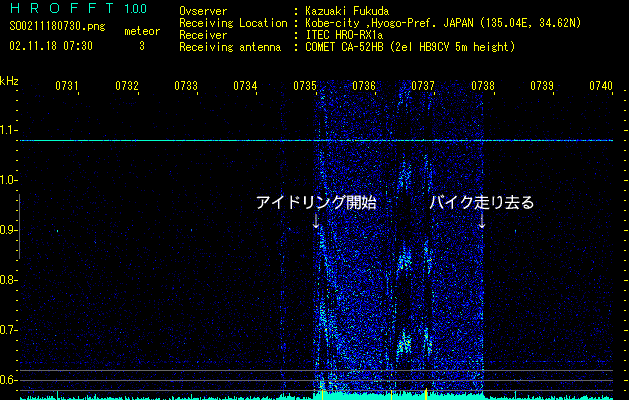Click the kHz axis unit label
This screenshot has height=400, width=629.
click(x=9, y=82)
